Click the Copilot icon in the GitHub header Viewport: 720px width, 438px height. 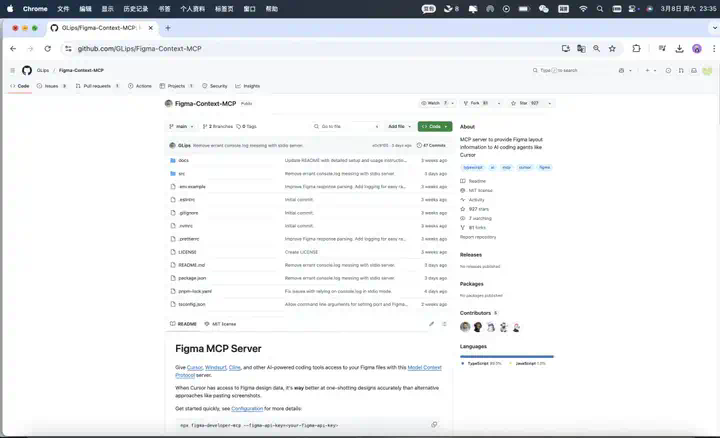(x=621, y=70)
